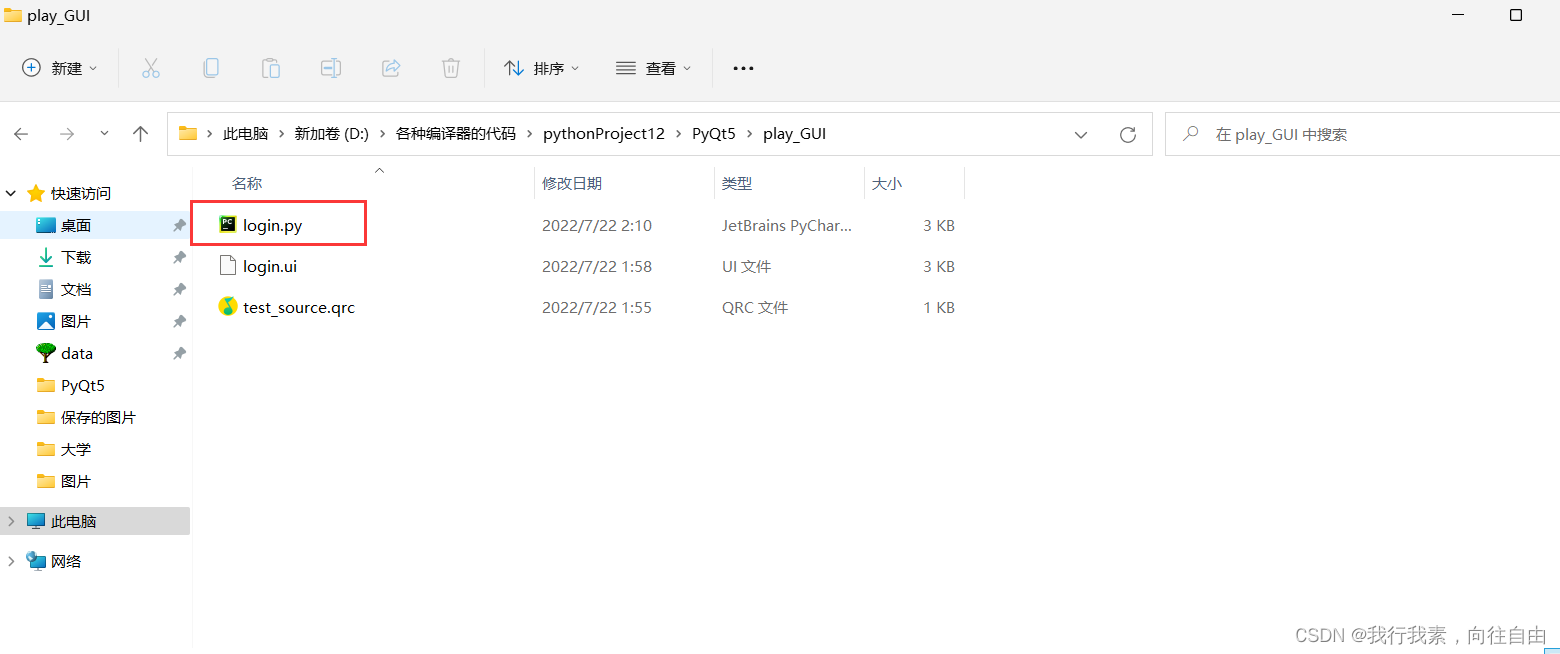This screenshot has height=654, width=1560.
Task: Expand the 此电脑 tree item
Action: [x=10, y=520]
